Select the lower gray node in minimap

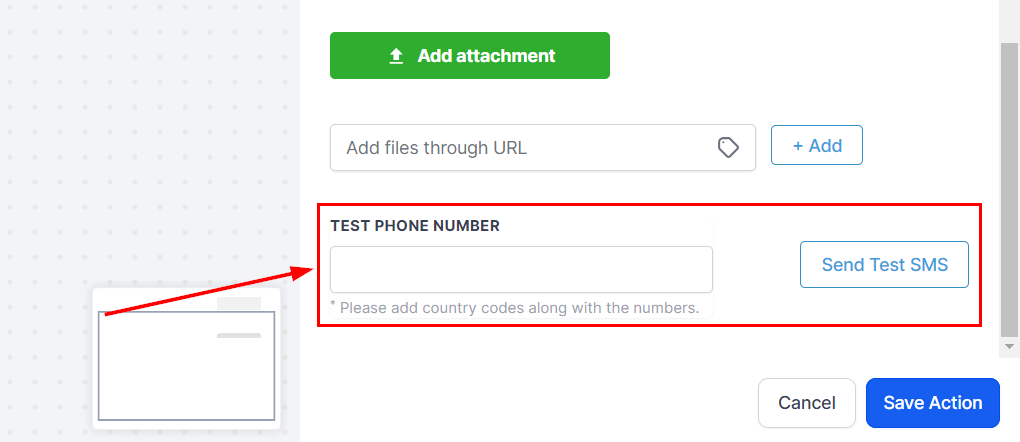(x=239, y=335)
